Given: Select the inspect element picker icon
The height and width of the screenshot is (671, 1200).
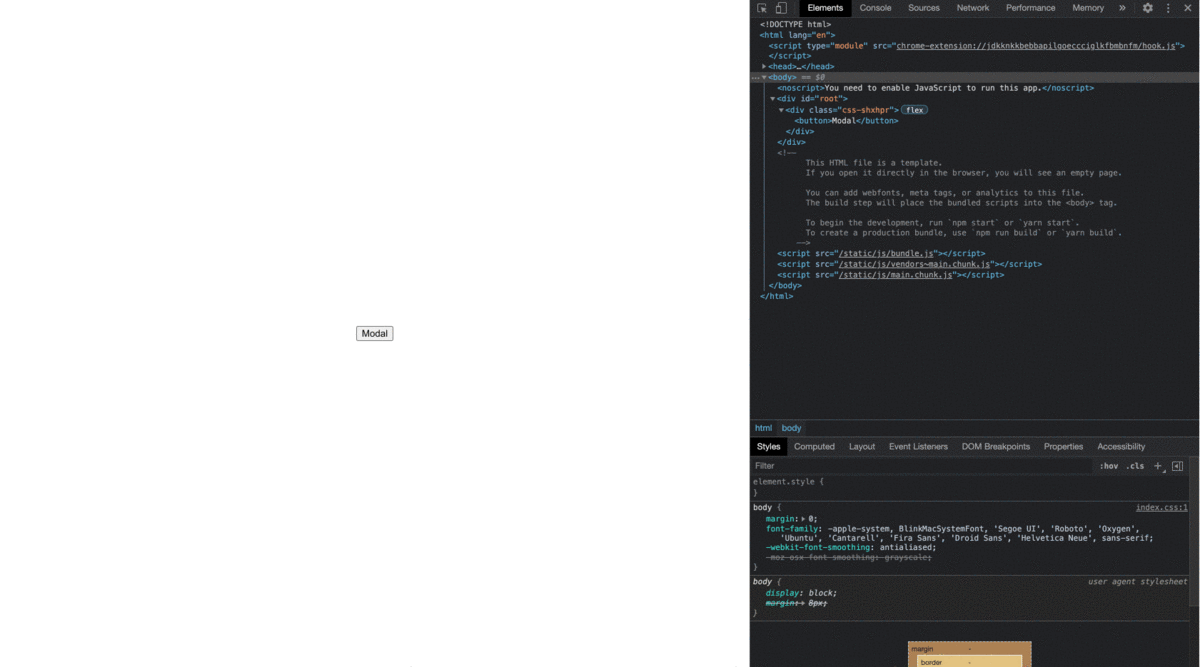Looking at the screenshot, I should pyautogui.click(x=759, y=7).
